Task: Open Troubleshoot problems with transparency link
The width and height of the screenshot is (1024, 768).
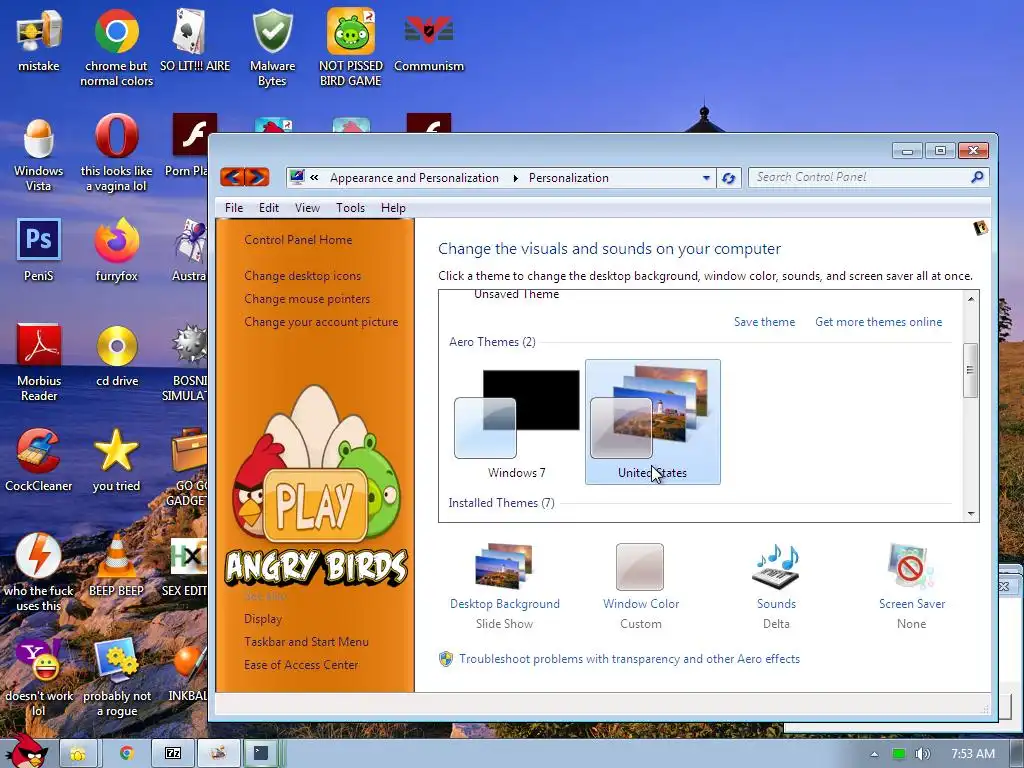Action: pyautogui.click(x=629, y=659)
